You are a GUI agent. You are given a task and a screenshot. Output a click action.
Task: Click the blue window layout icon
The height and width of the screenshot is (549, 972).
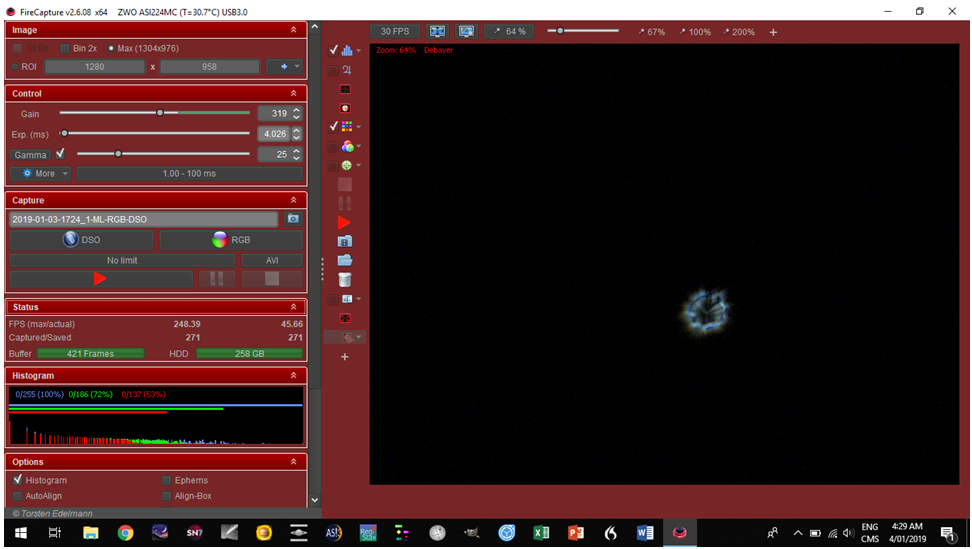(347, 299)
